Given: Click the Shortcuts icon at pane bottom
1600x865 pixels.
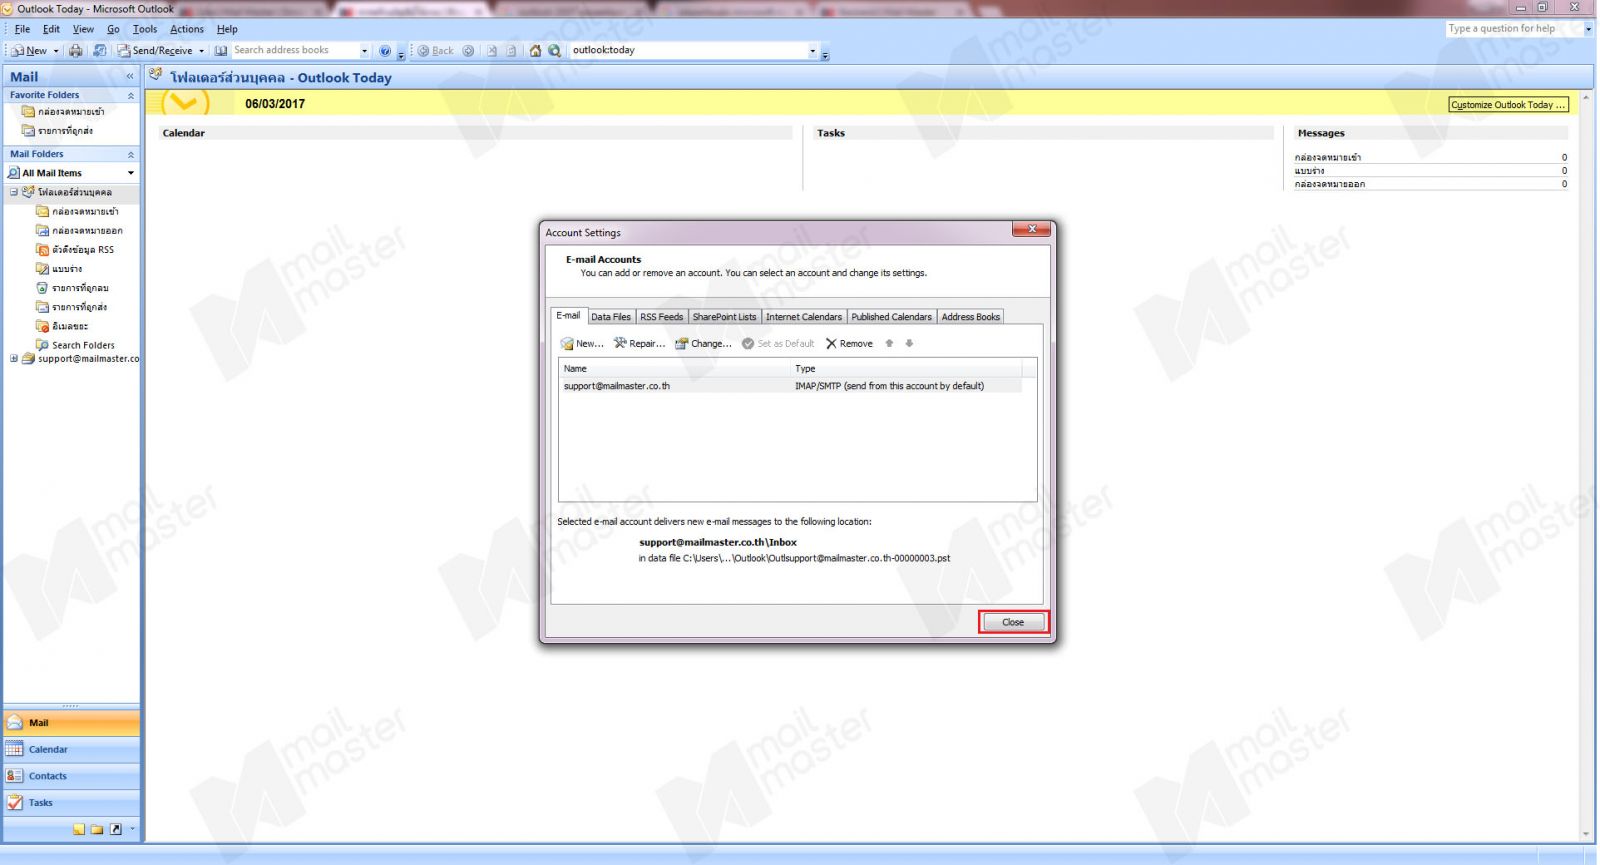Looking at the screenshot, I should [116, 829].
